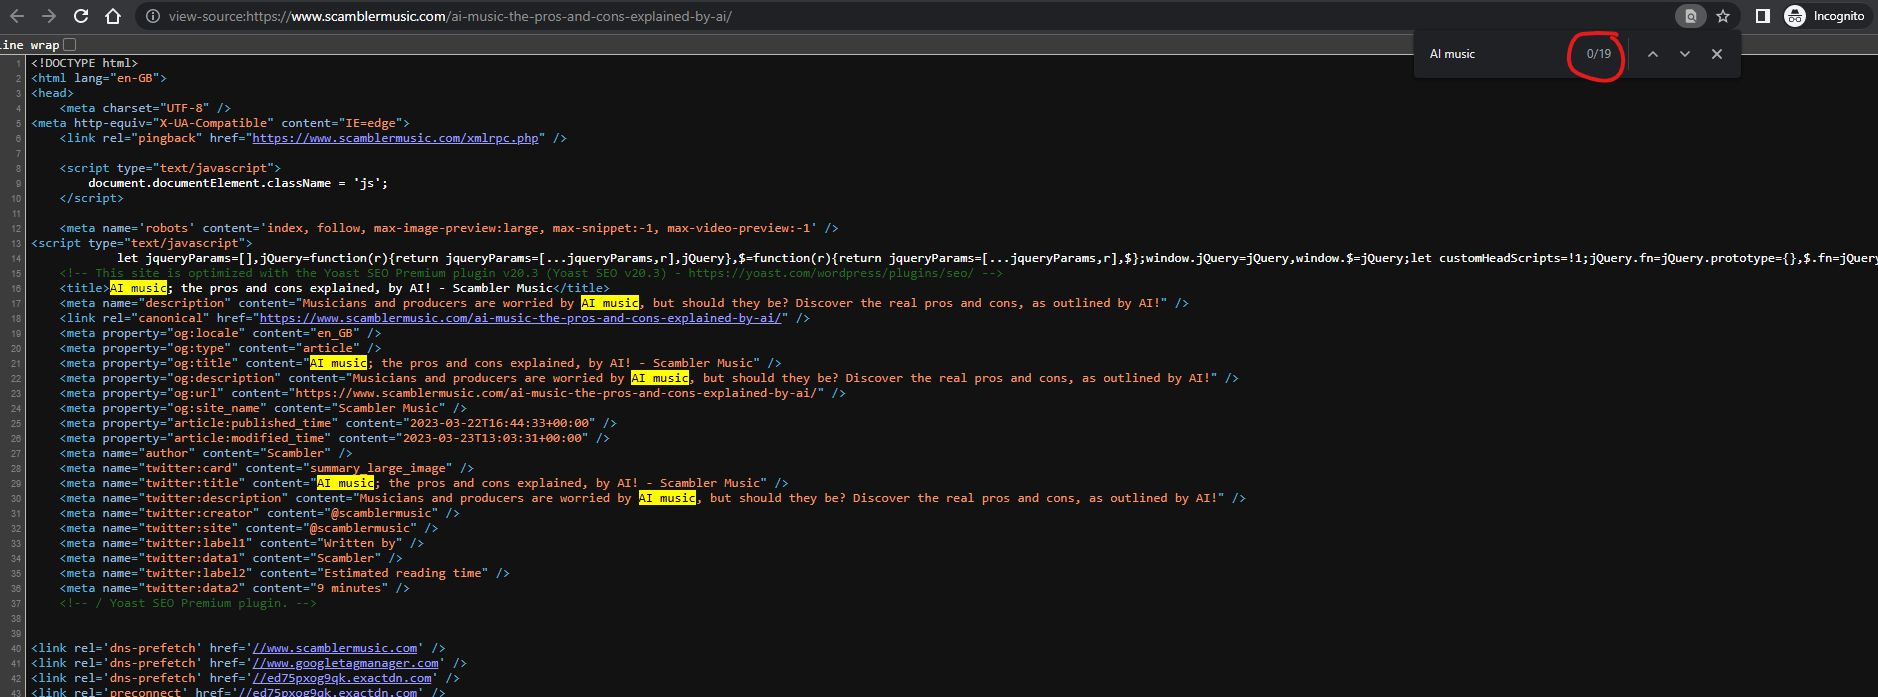Viewport: 1878px width, 697px height.
Task: Jump to previous find result
Action: tap(1653, 54)
